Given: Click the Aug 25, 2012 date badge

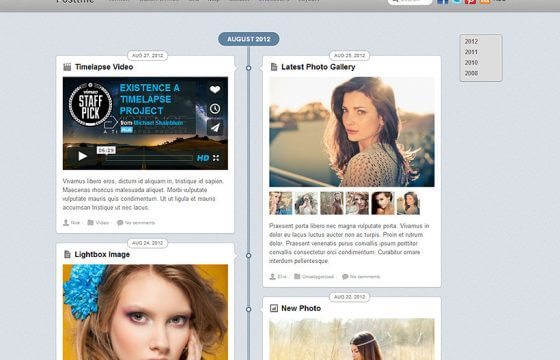Looking at the screenshot, I should pos(349,55).
